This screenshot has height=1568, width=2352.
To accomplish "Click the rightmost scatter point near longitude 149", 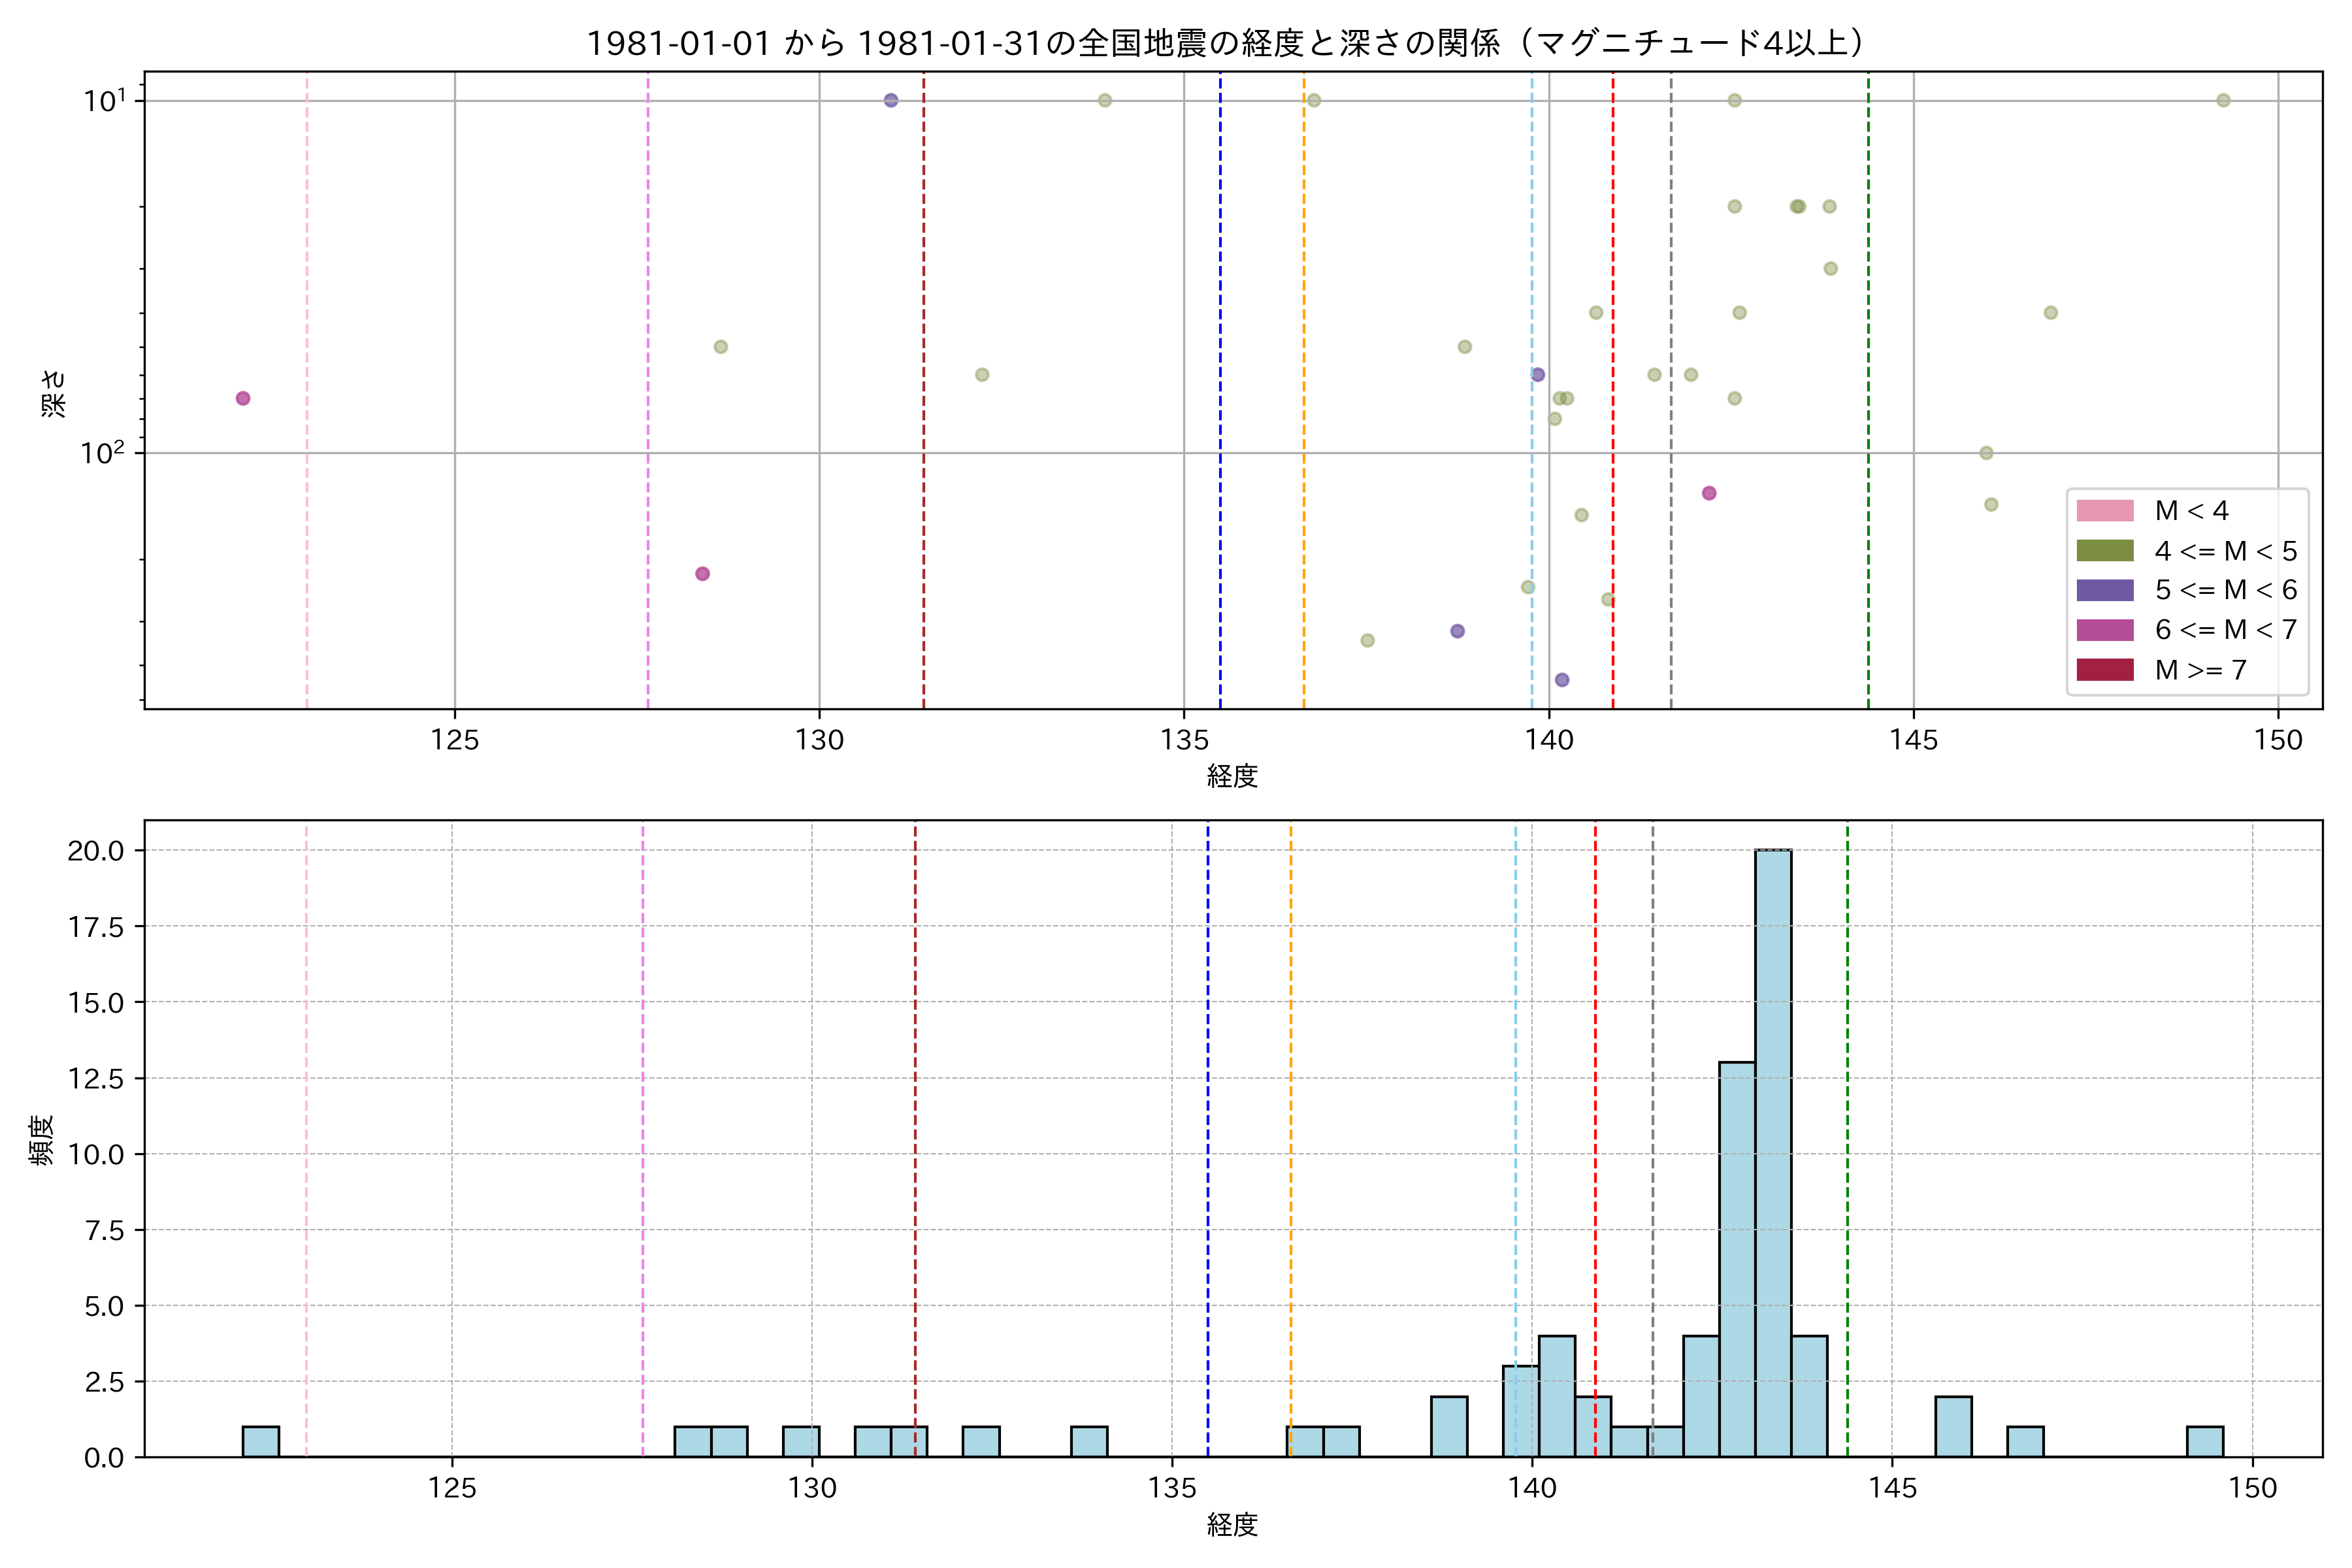I will [x=2223, y=100].
